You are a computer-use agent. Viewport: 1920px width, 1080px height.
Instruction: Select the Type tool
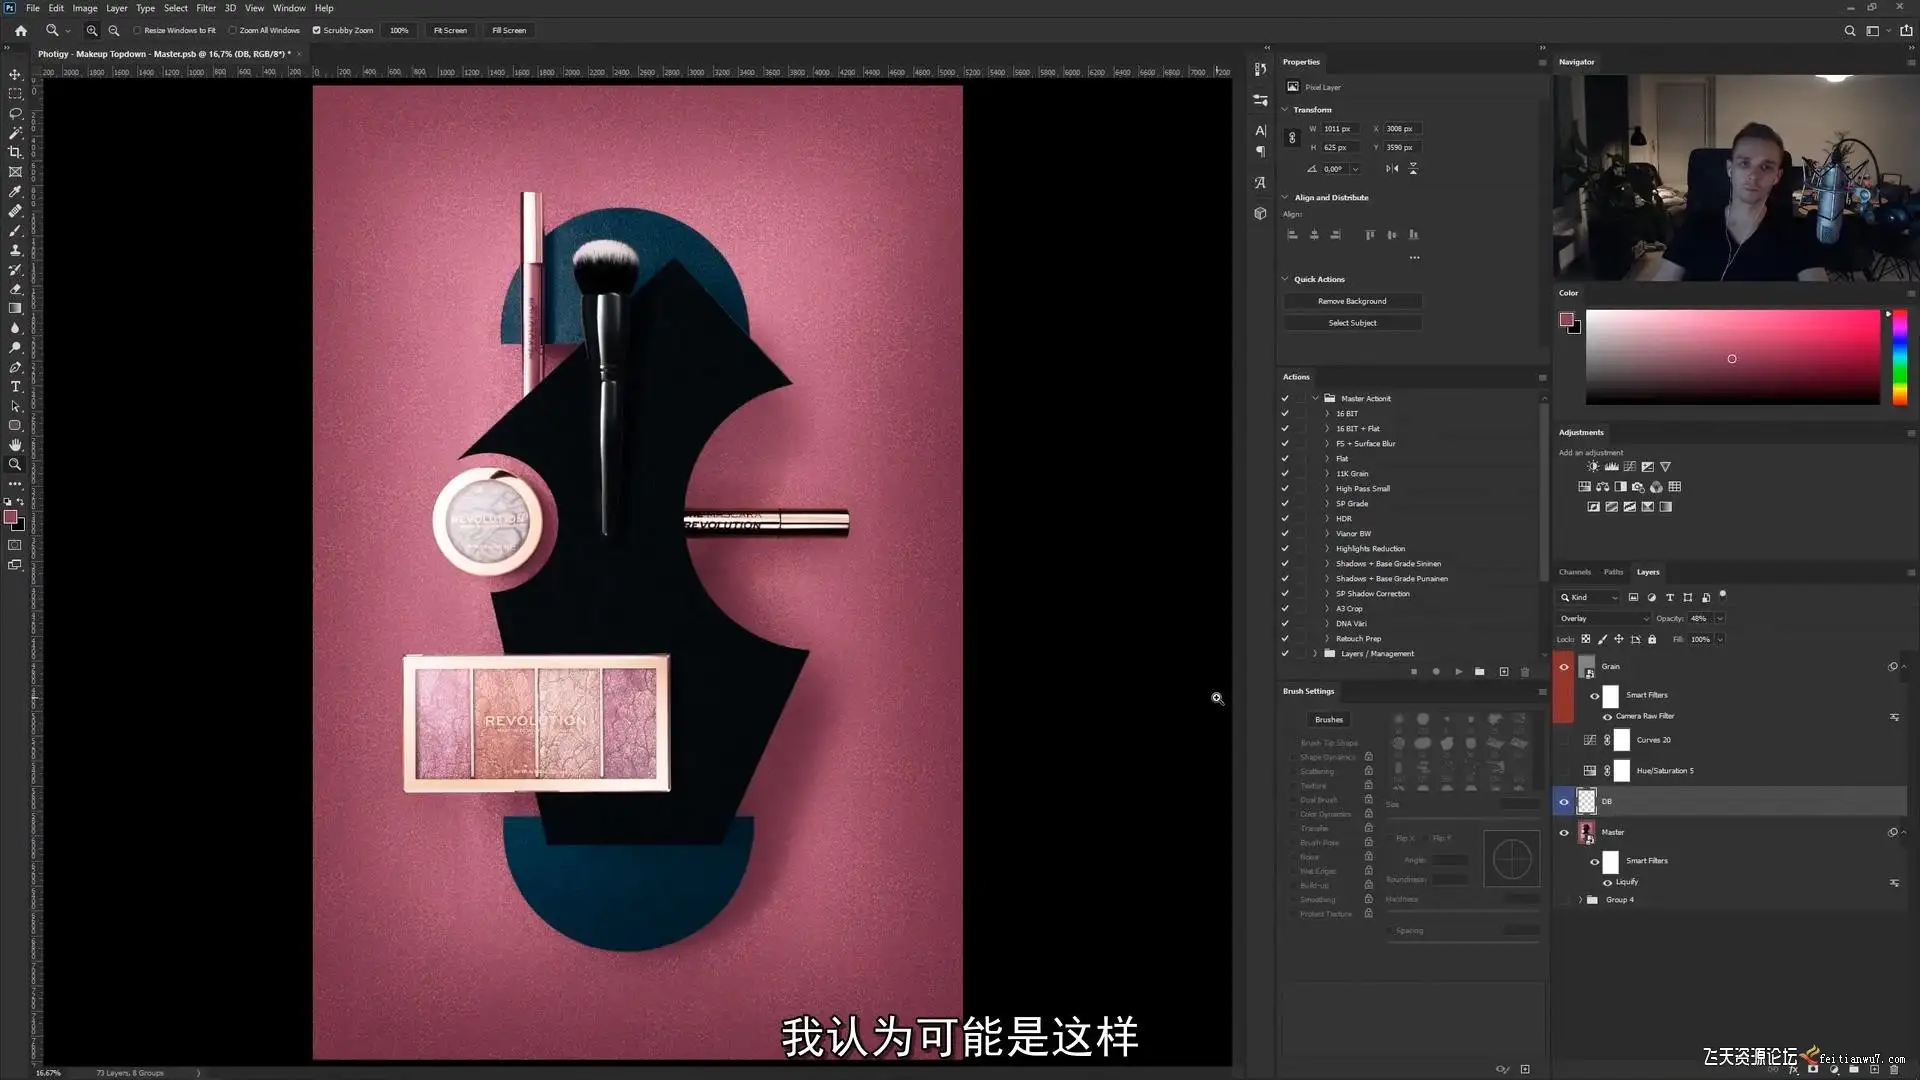tap(15, 387)
